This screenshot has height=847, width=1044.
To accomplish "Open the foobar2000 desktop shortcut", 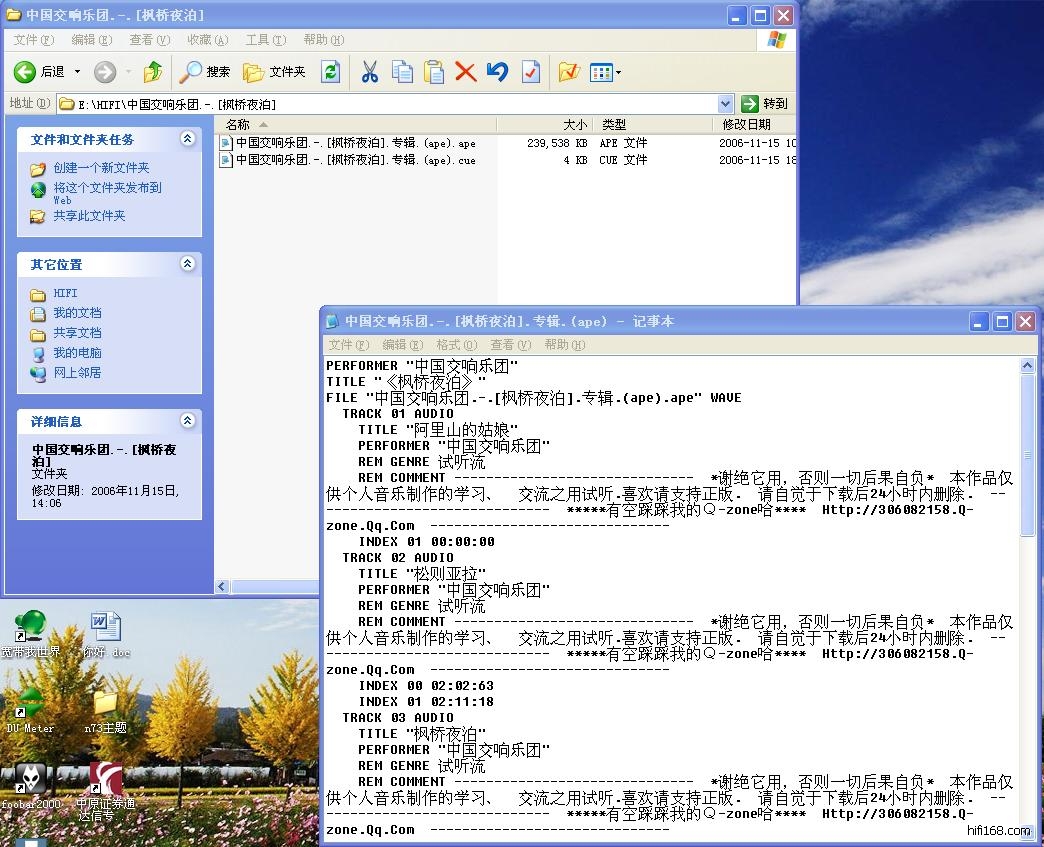I will coord(29,782).
